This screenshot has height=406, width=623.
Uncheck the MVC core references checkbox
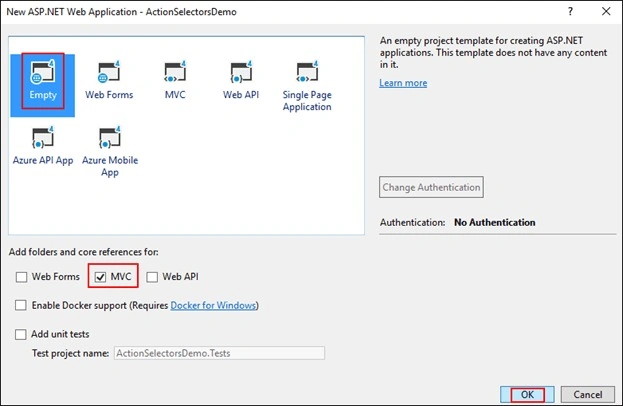(101, 277)
